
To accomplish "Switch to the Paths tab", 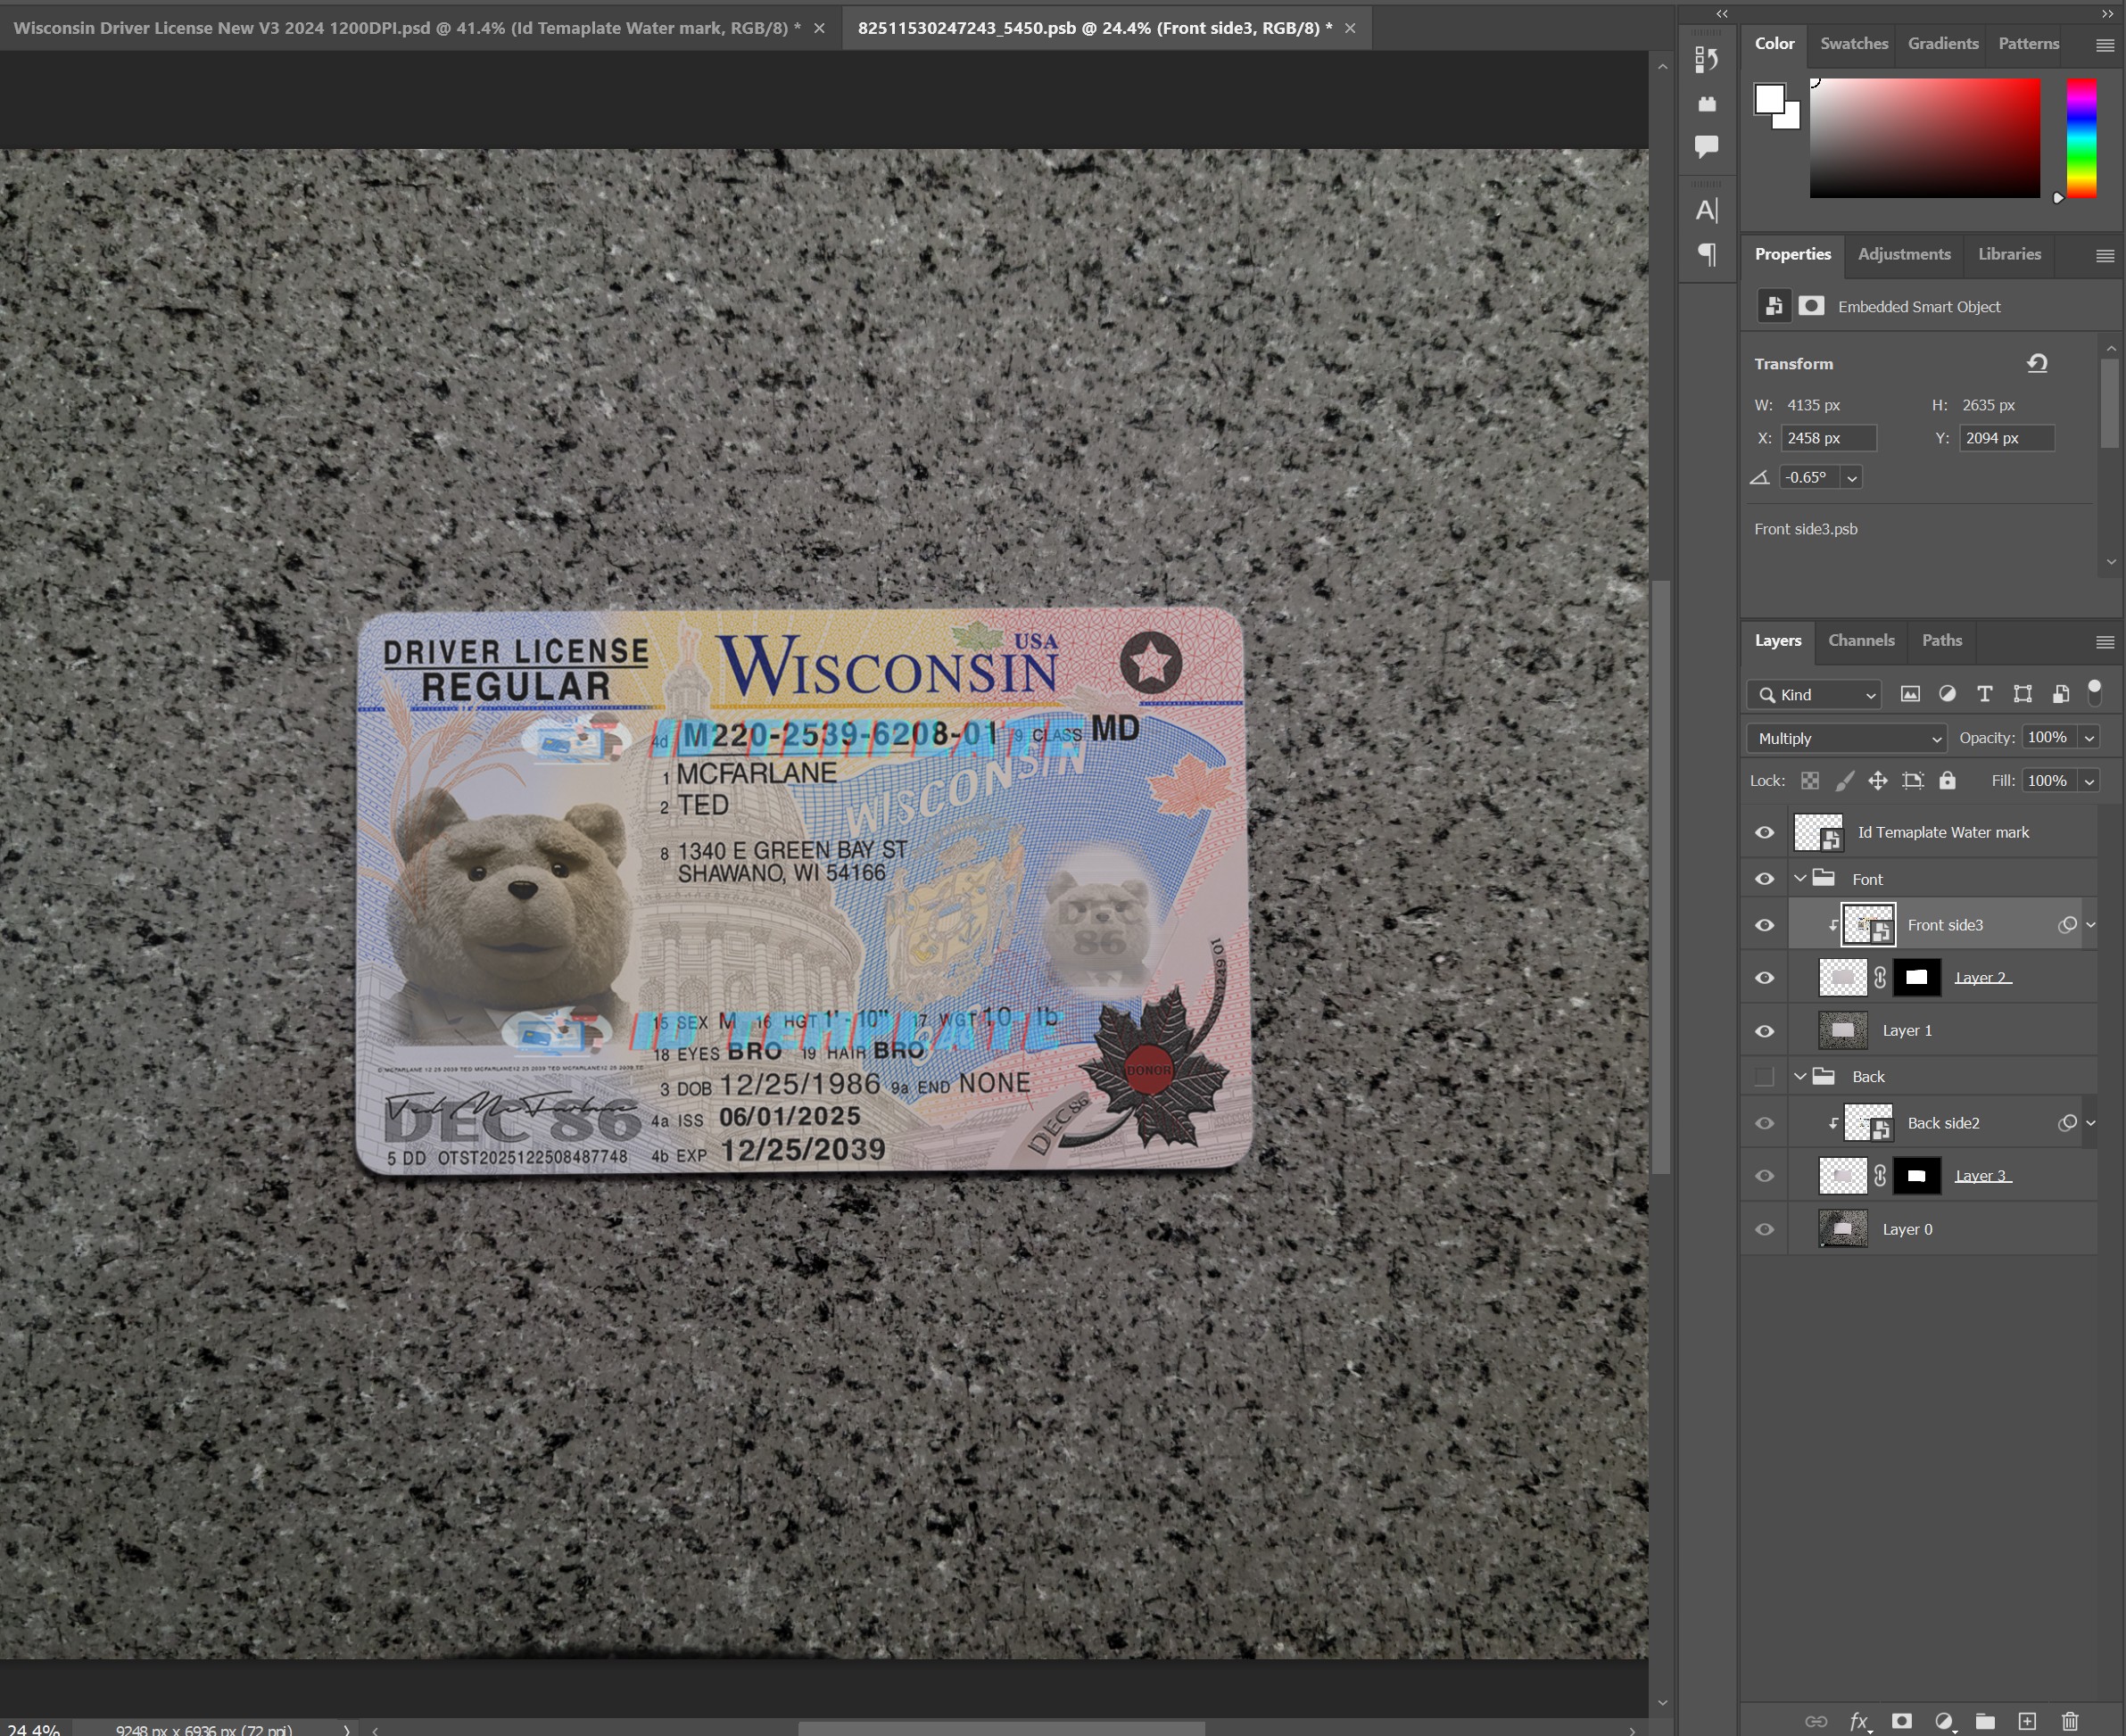I will 1941,641.
